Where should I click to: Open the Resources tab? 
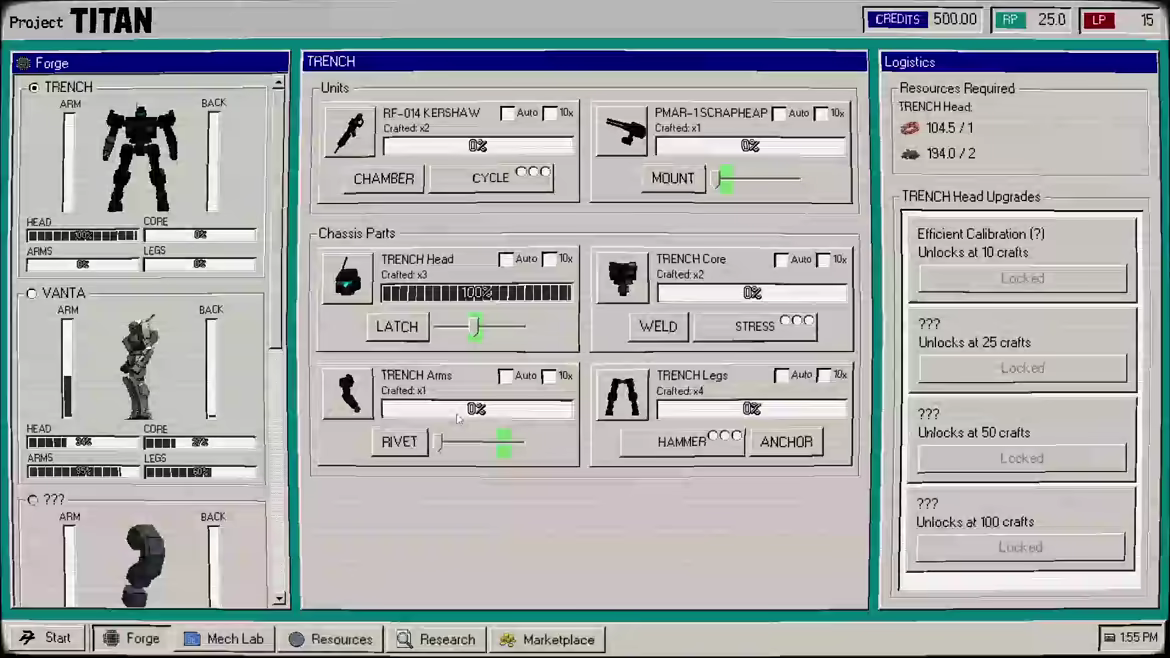(x=331, y=639)
